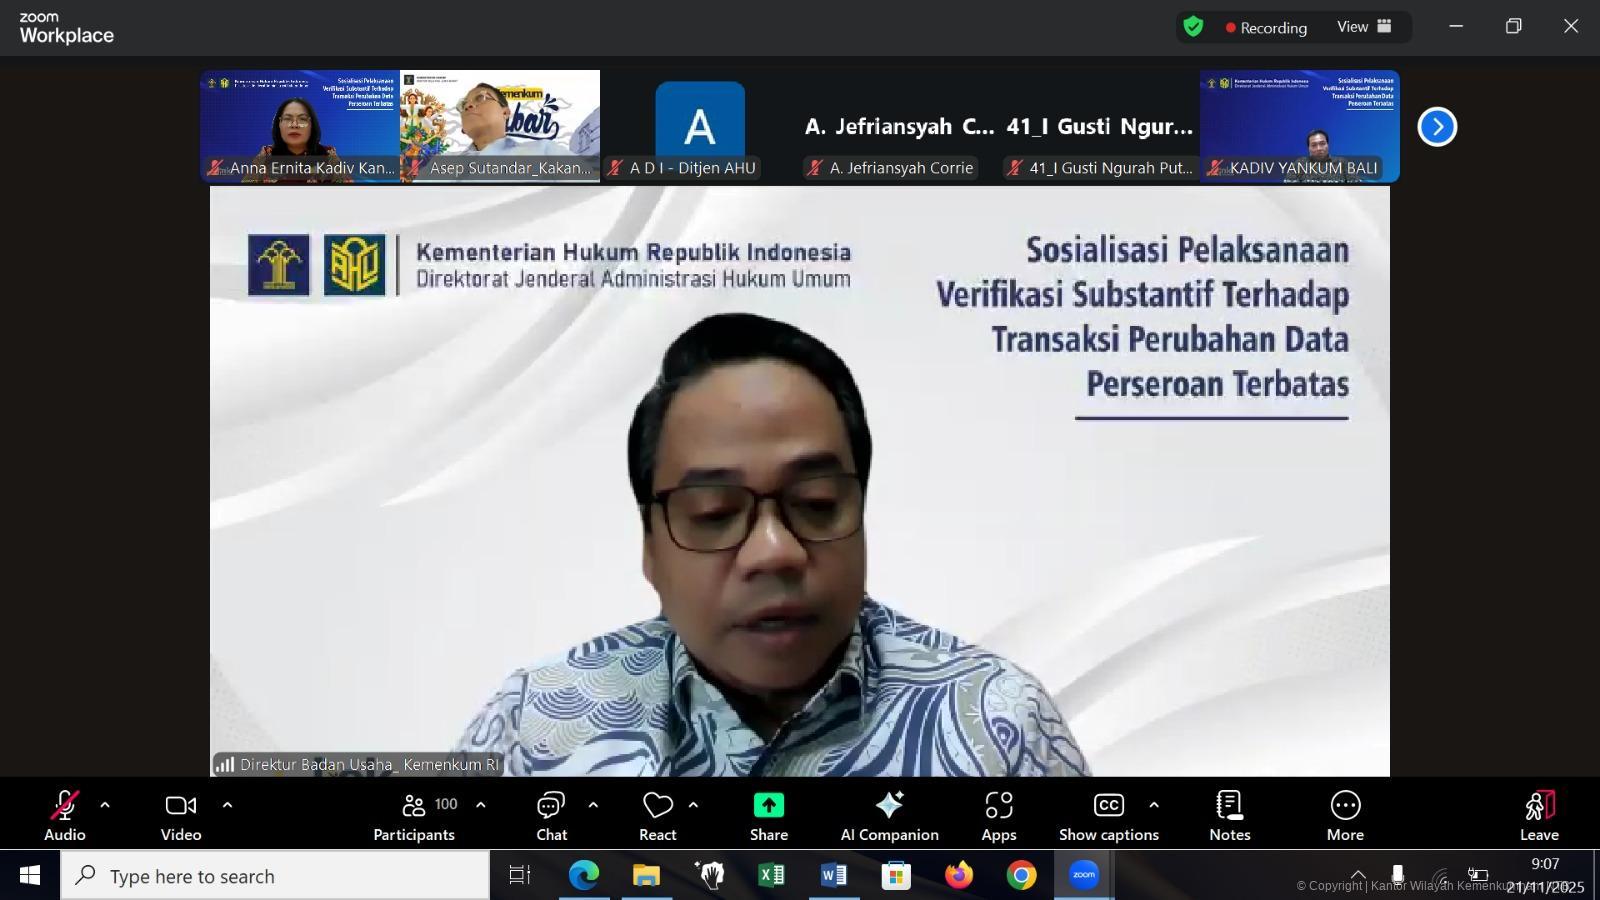Expand audio settings arrow next to Audio

[x=105, y=805]
